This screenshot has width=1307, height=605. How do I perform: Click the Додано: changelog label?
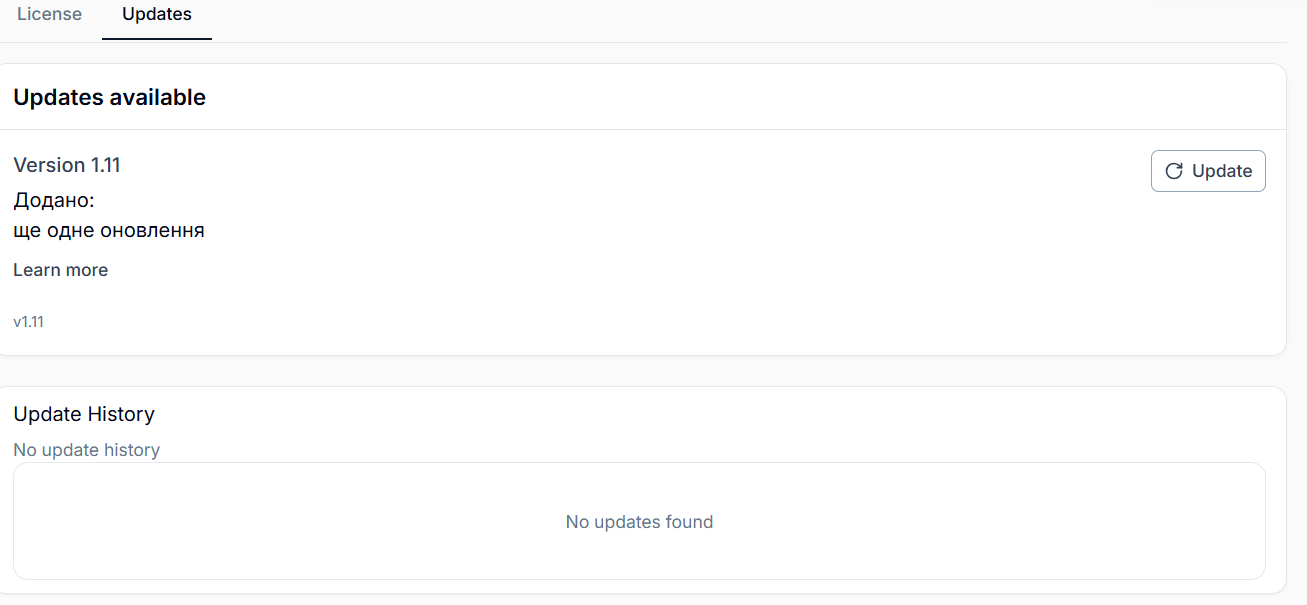tap(54, 200)
